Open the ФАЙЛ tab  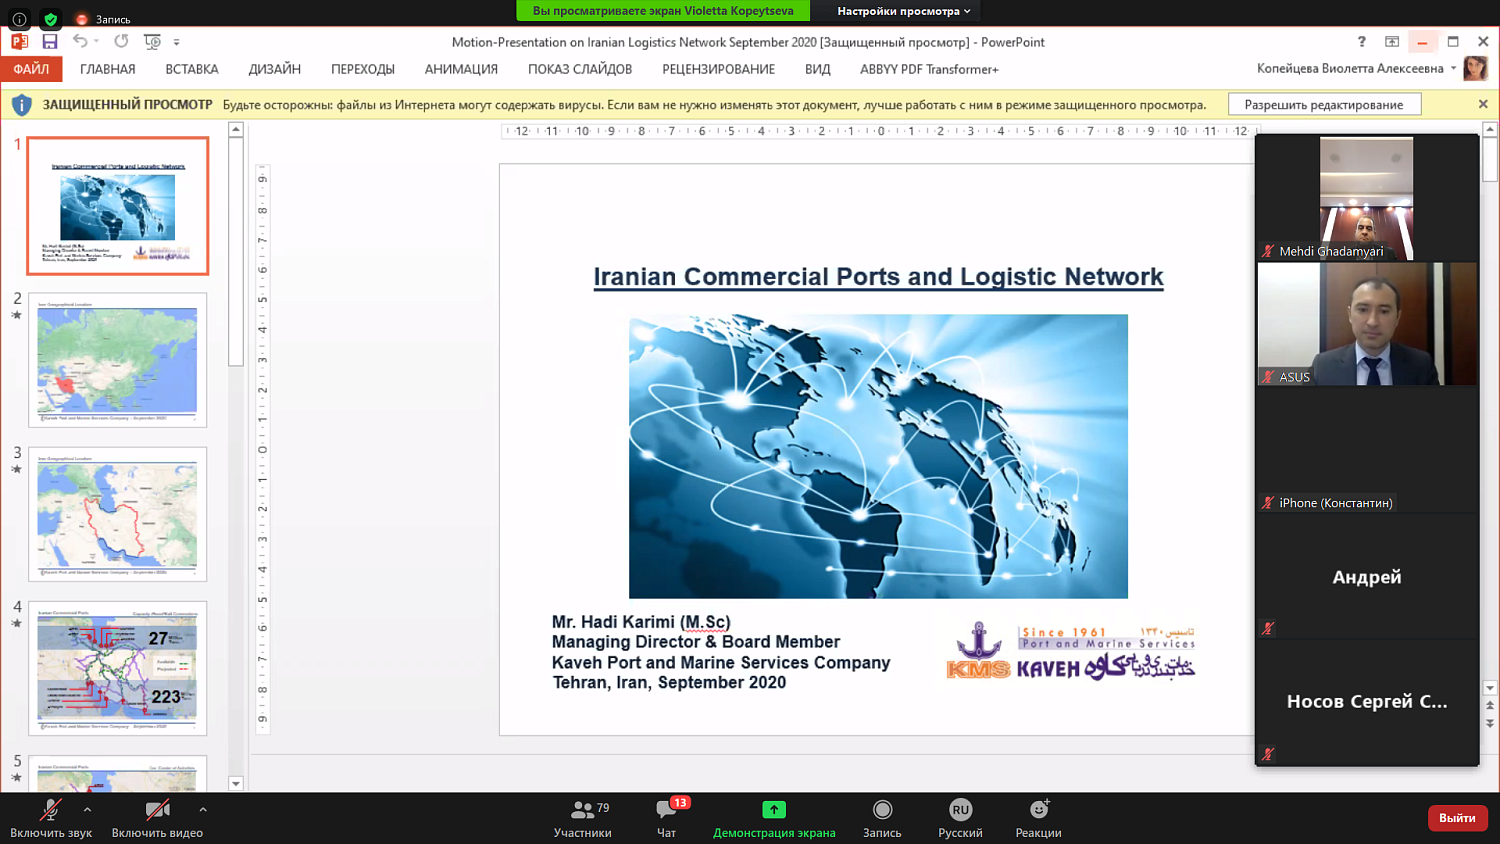[x=31, y=69]
